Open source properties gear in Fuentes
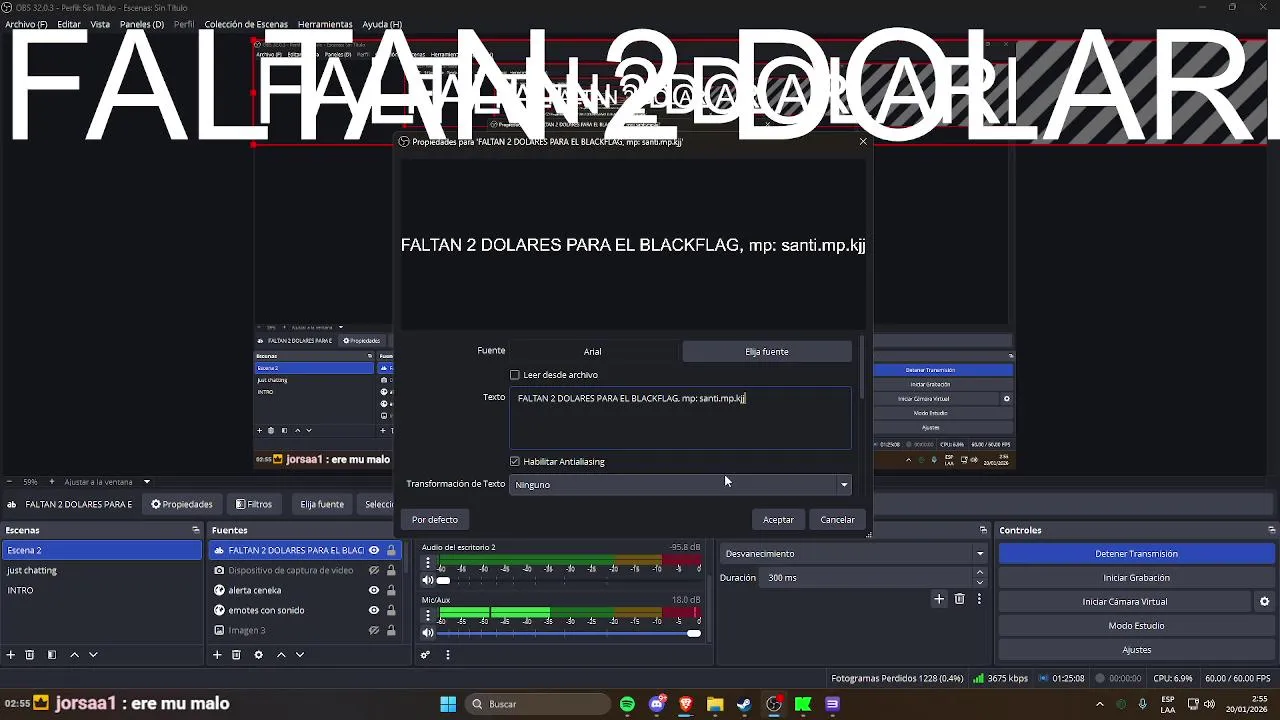Screen dimensions: 1280x720 [258, 655]
